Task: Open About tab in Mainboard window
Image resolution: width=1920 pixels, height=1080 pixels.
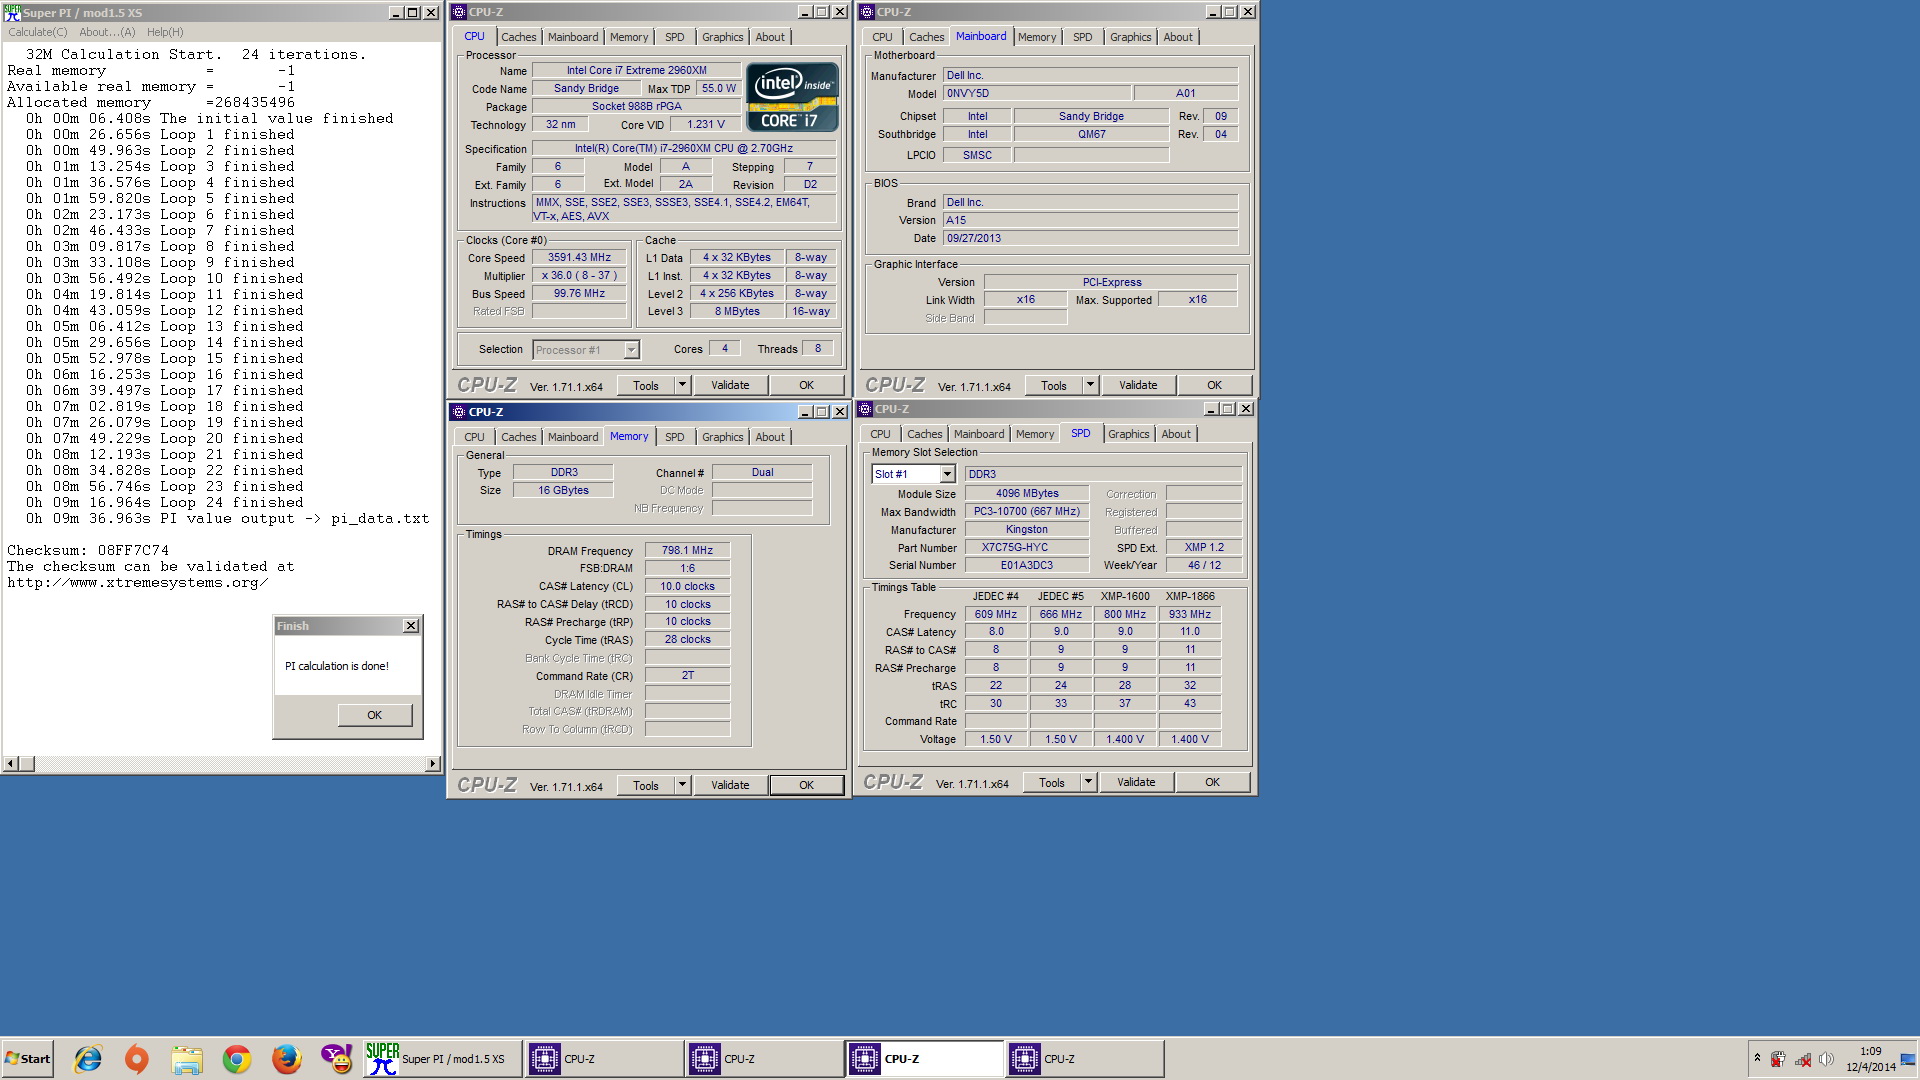Action: tap(1177, 37)
